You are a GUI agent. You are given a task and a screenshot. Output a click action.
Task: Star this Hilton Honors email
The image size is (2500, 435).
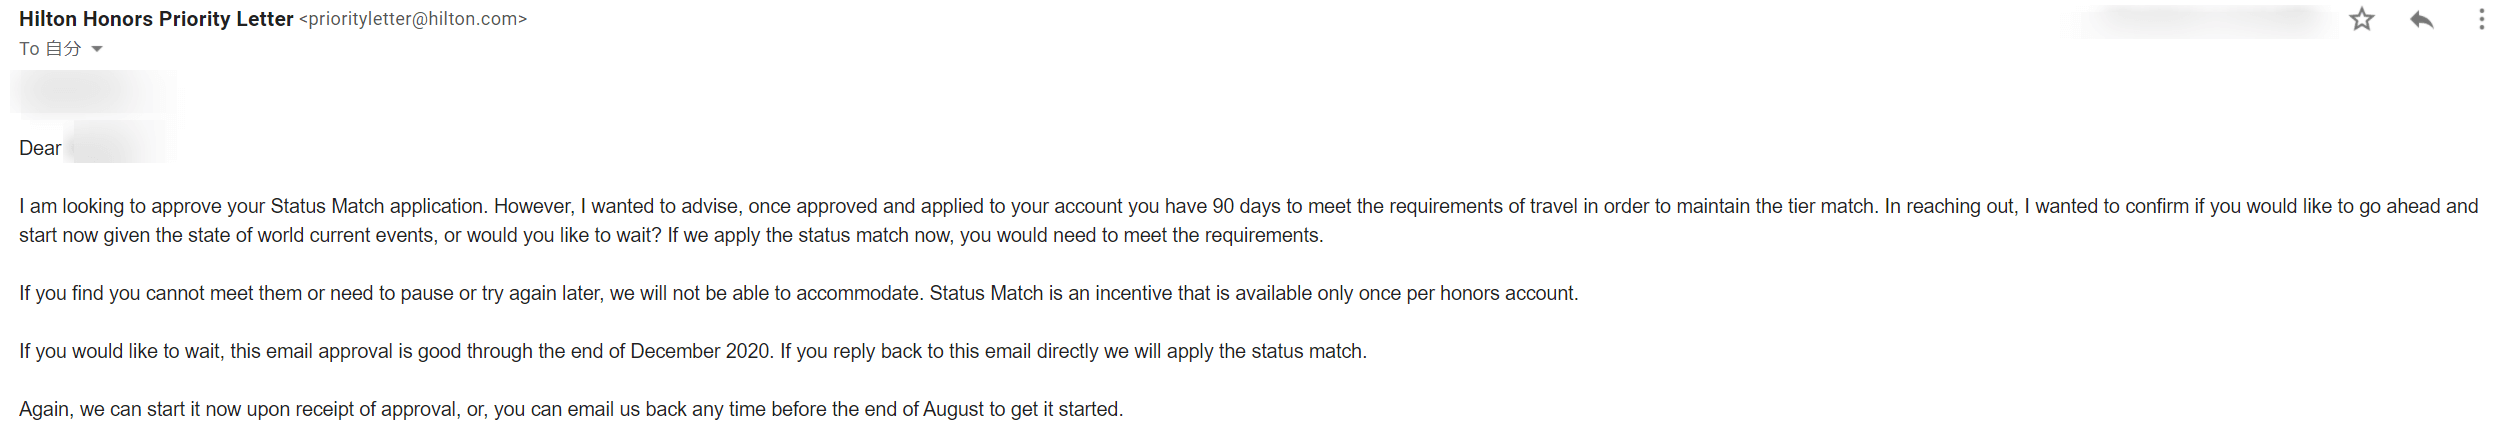point(2362,19)
